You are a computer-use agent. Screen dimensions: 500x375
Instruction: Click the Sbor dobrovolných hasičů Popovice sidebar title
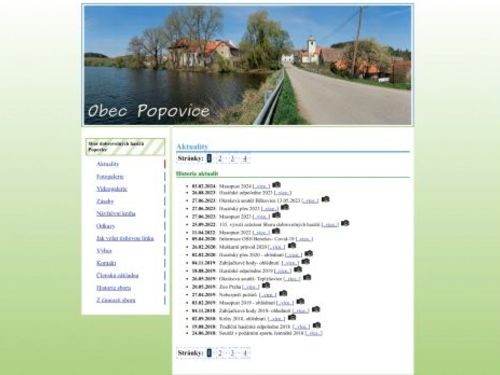(x=125, y=147)
